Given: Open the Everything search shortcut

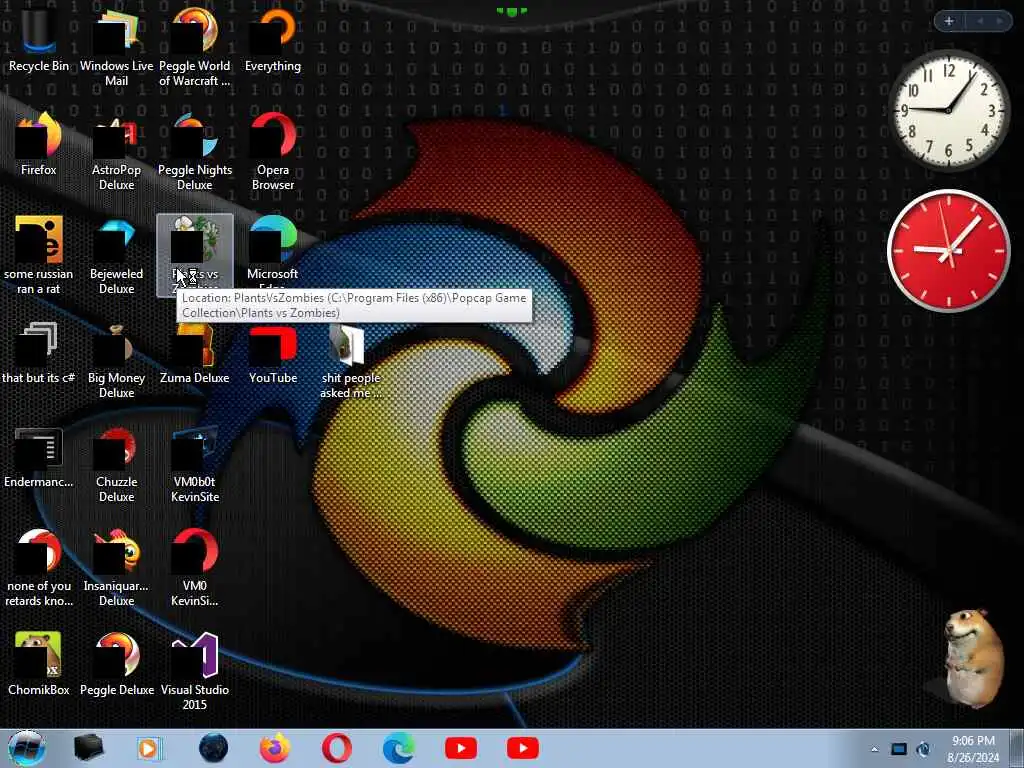Looking at the screenshot, I should [x=273, y=41].
